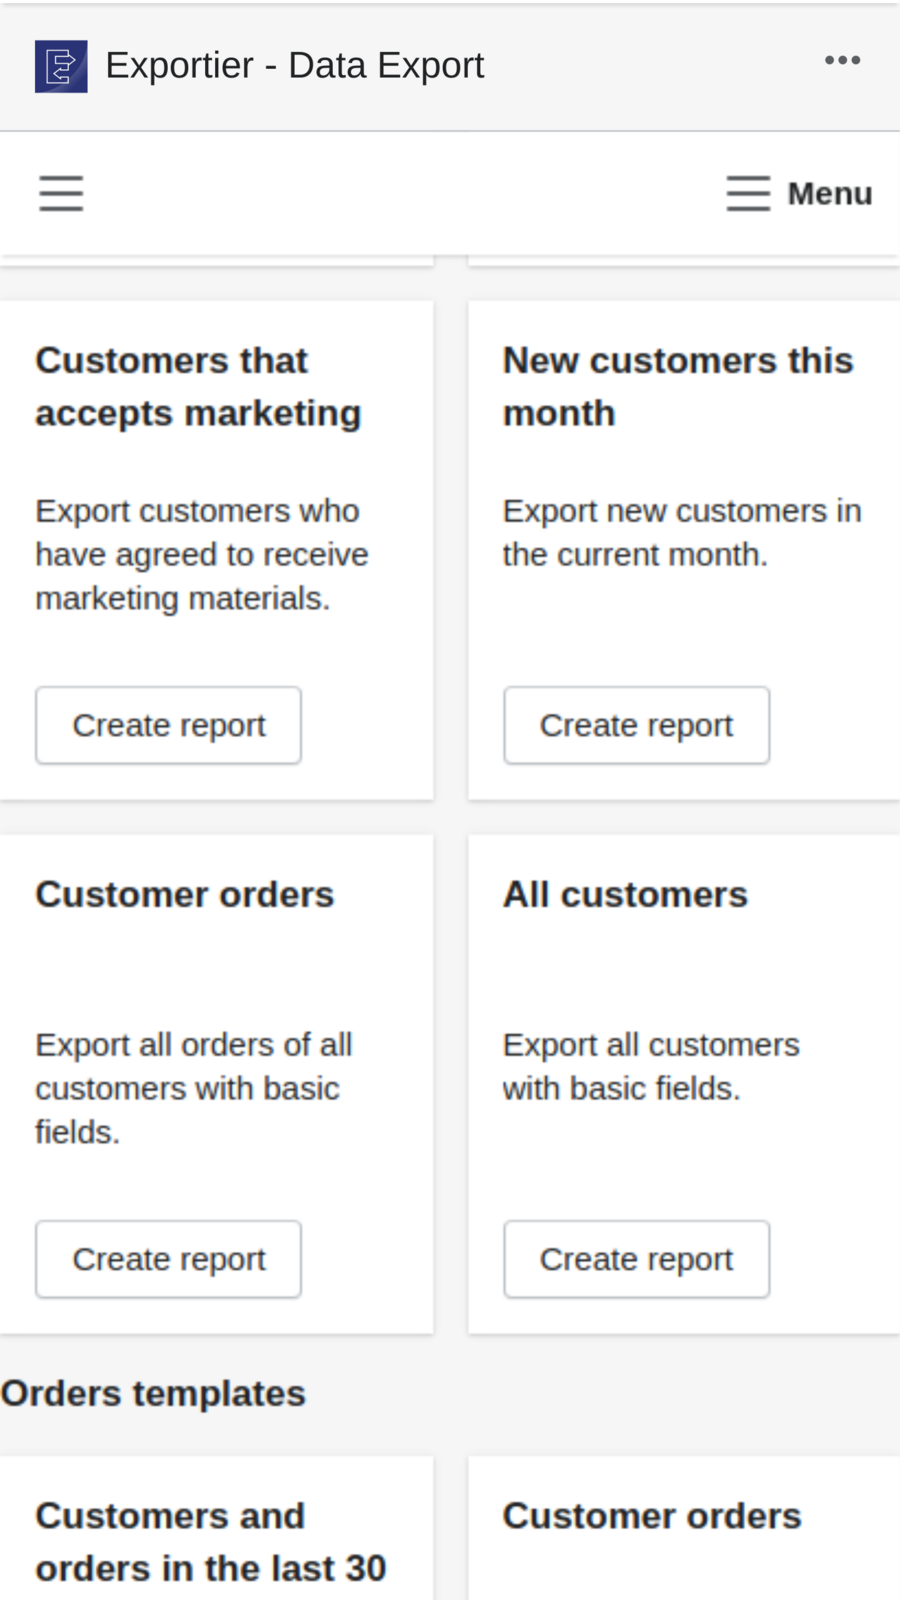The height and width of the screenshot is (1600, 900).
Task: Create report for Customer orders
Action: (x=167, y=1258)
